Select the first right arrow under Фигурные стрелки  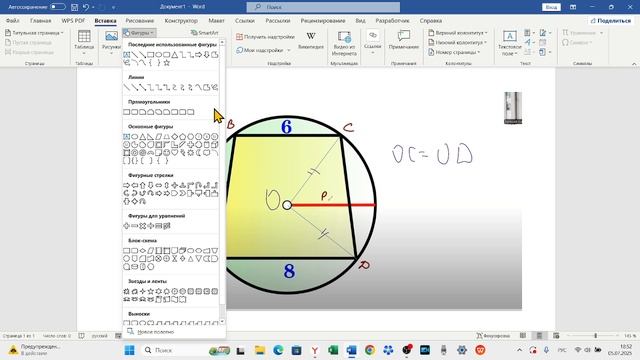(x=127, y=185)
